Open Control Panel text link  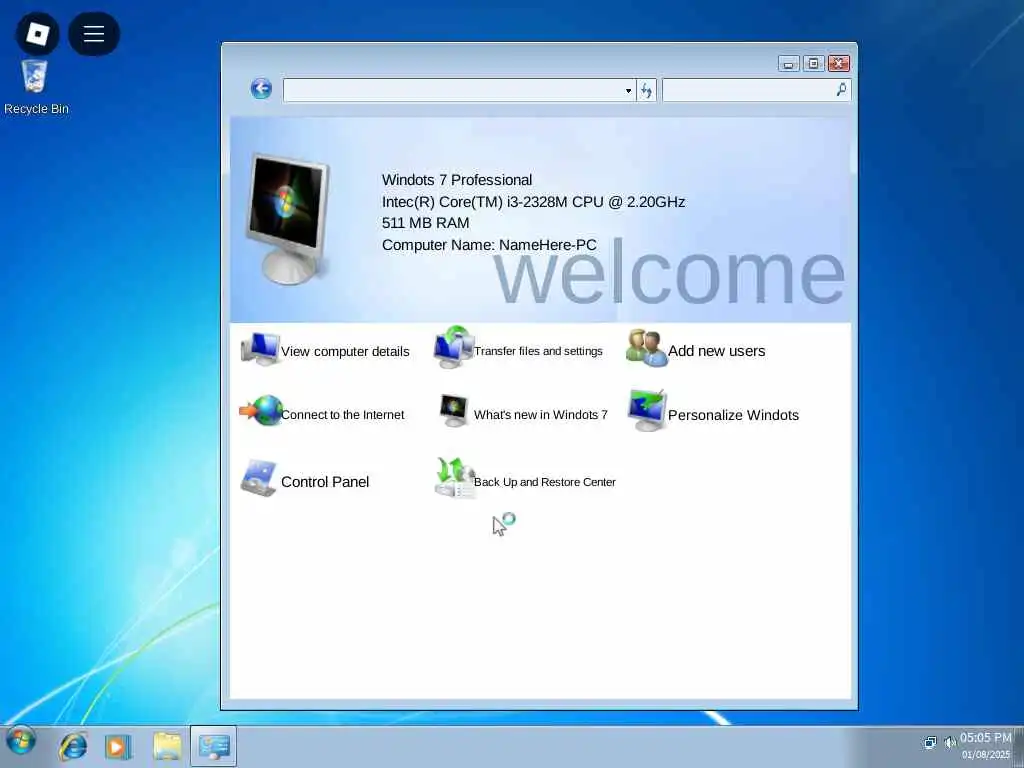pyautogui.click(x=325, y=482)
